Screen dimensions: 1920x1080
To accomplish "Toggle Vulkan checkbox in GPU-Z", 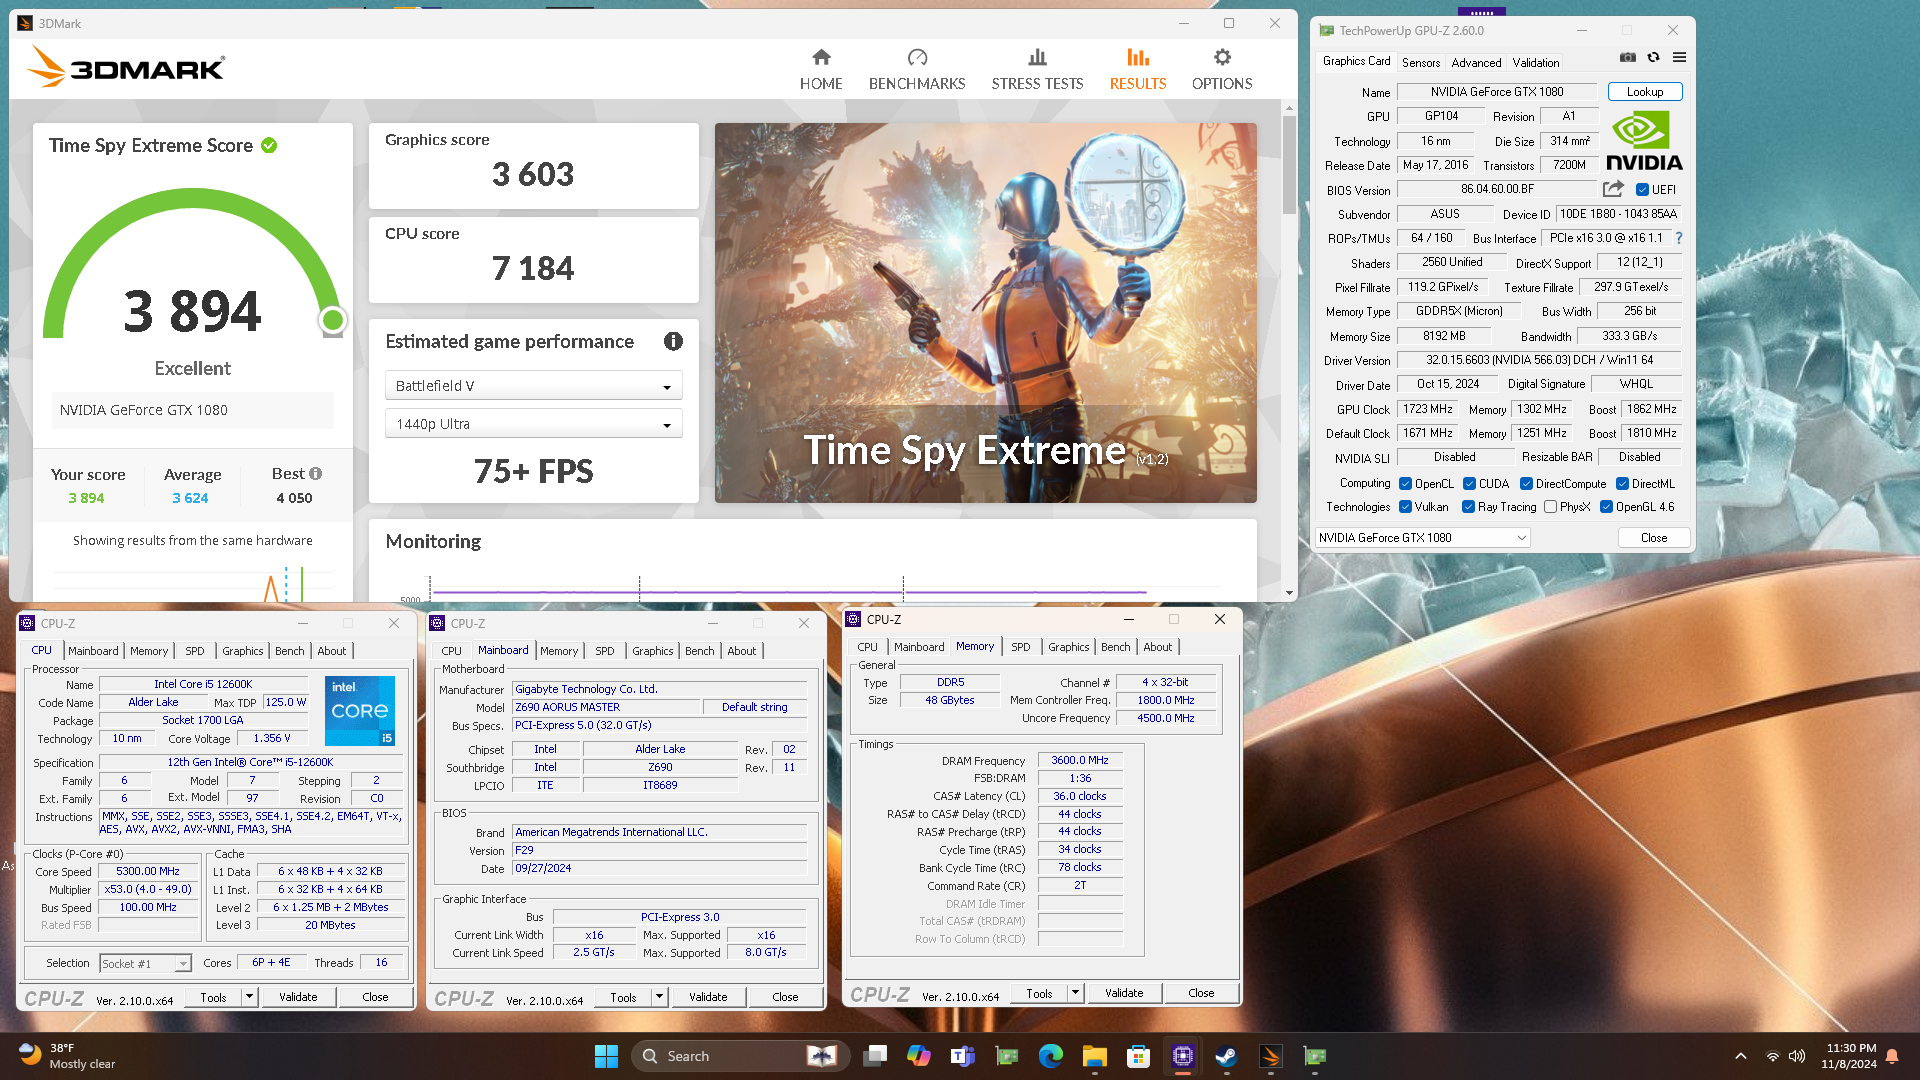I will point(1405,507).
